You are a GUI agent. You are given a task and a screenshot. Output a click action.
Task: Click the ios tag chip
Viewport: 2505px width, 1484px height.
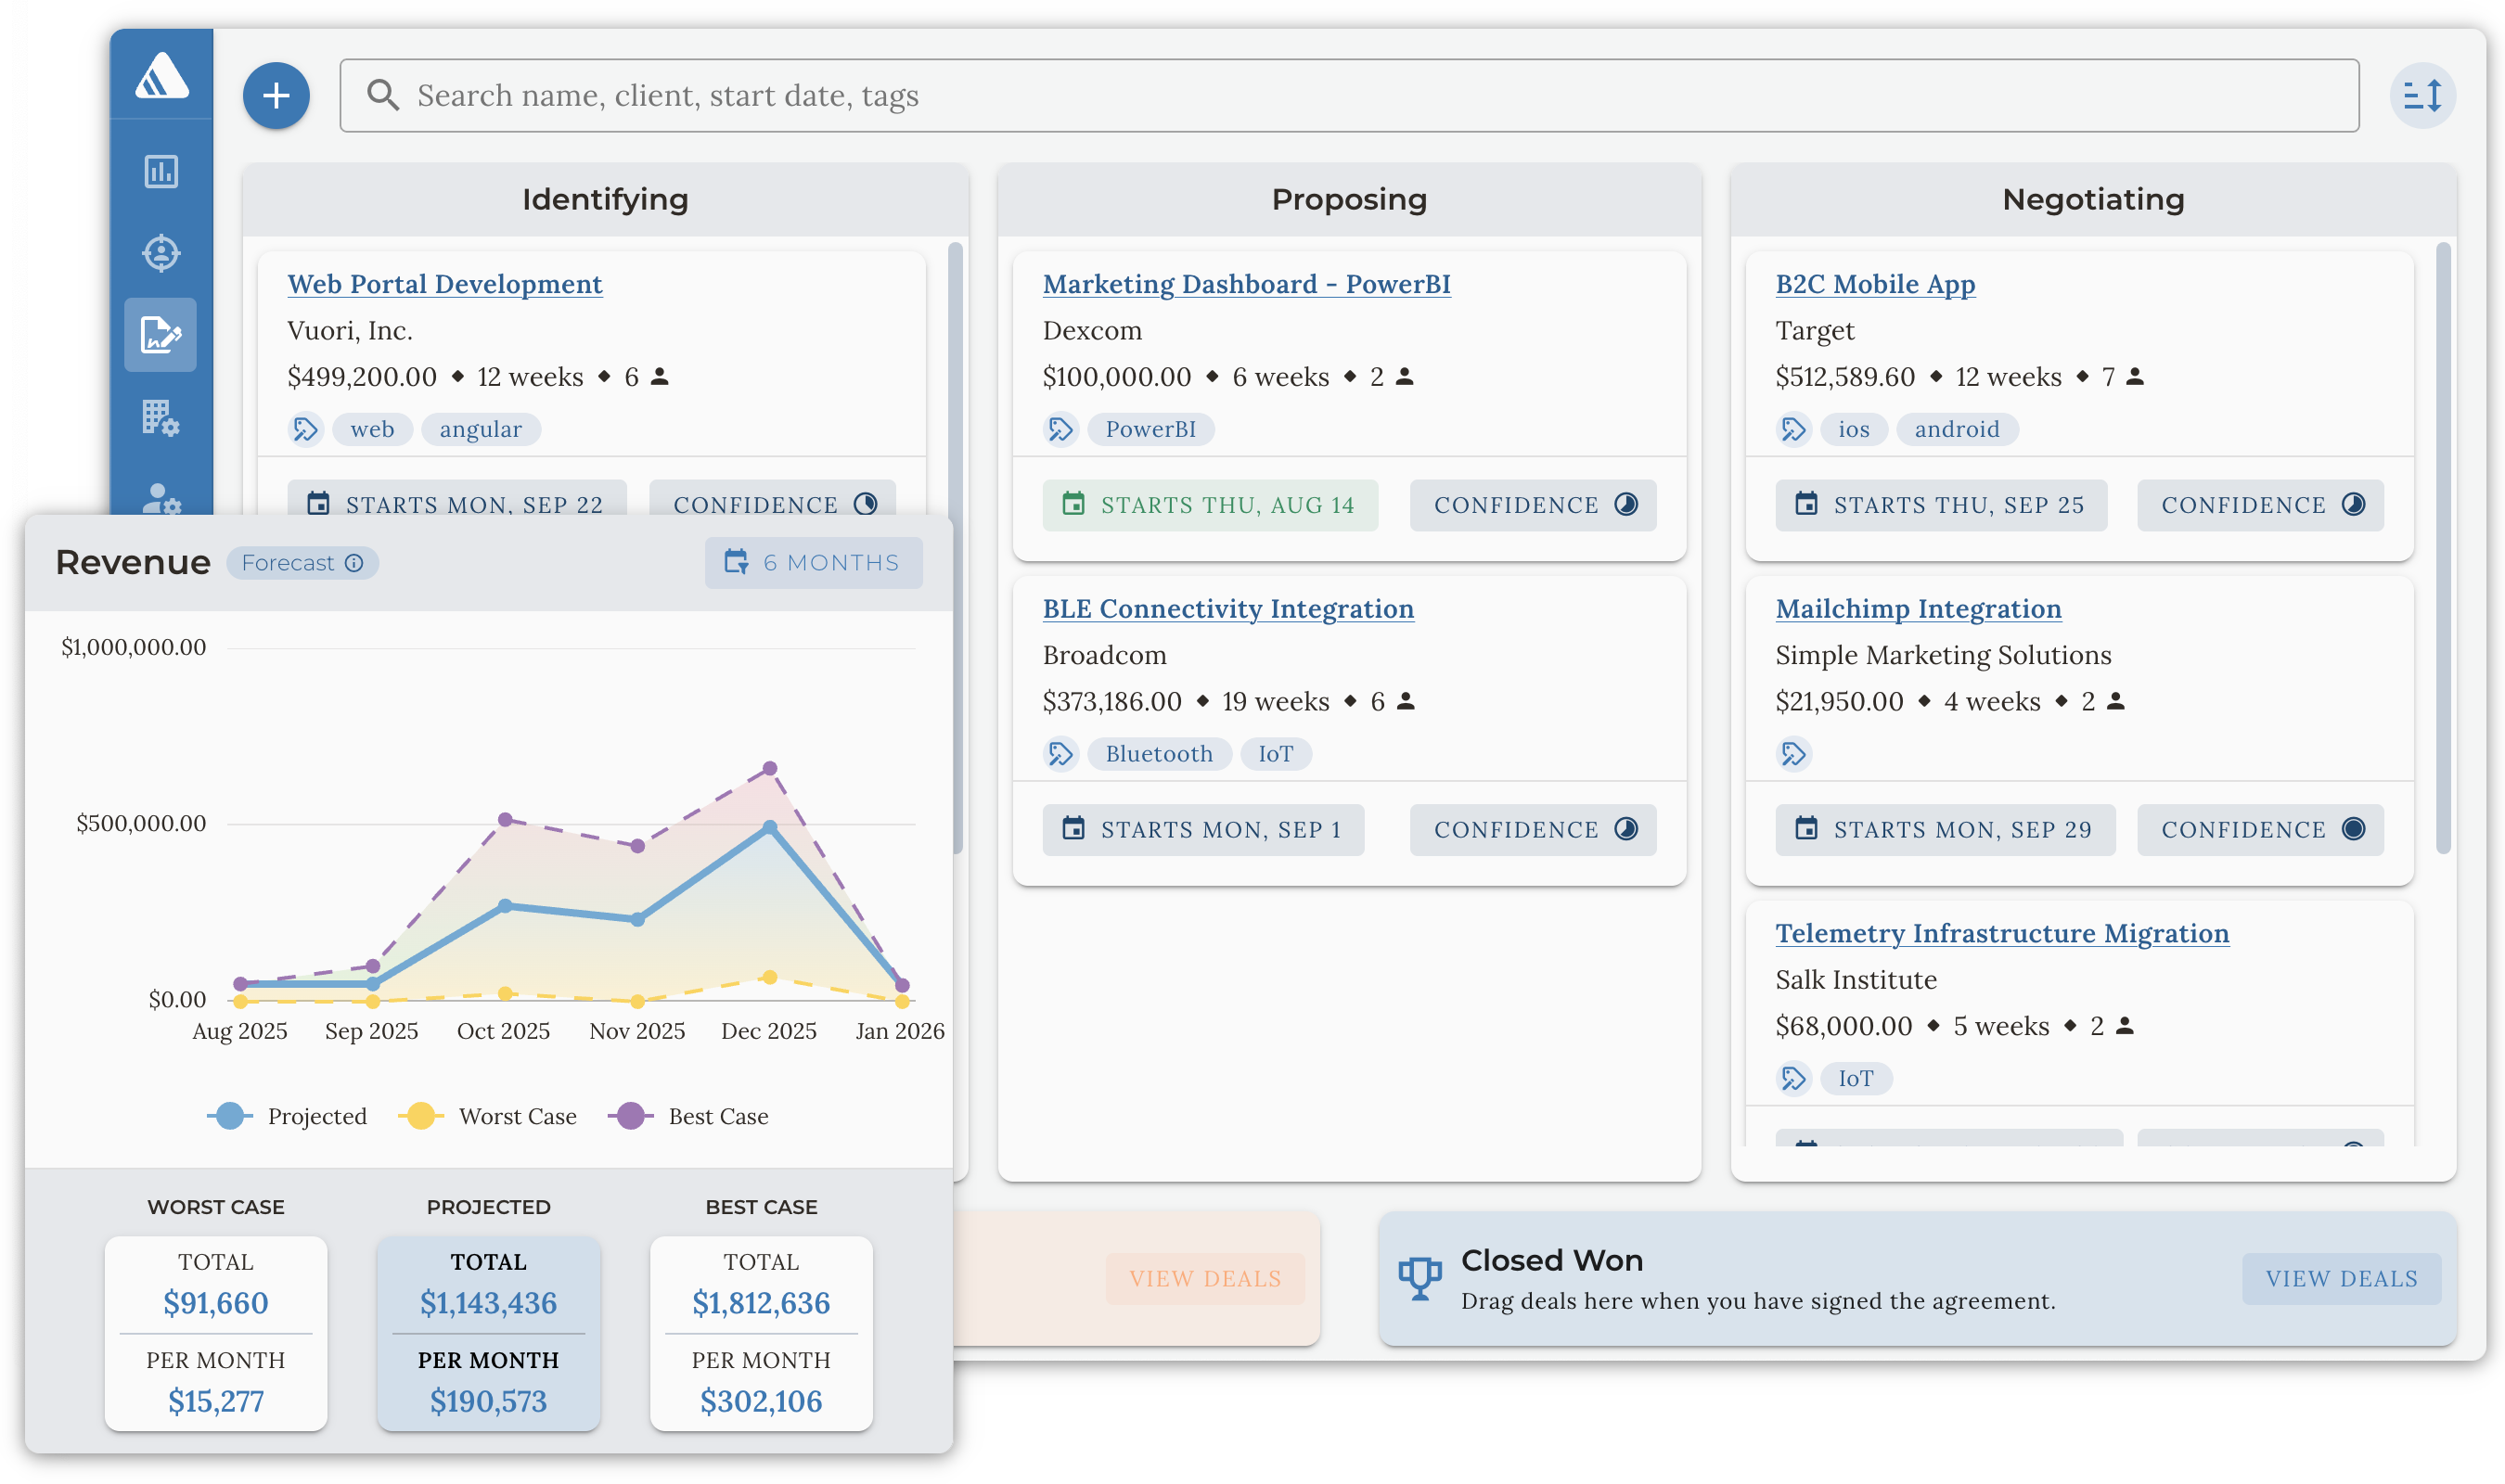click(x=1854, y=429)
